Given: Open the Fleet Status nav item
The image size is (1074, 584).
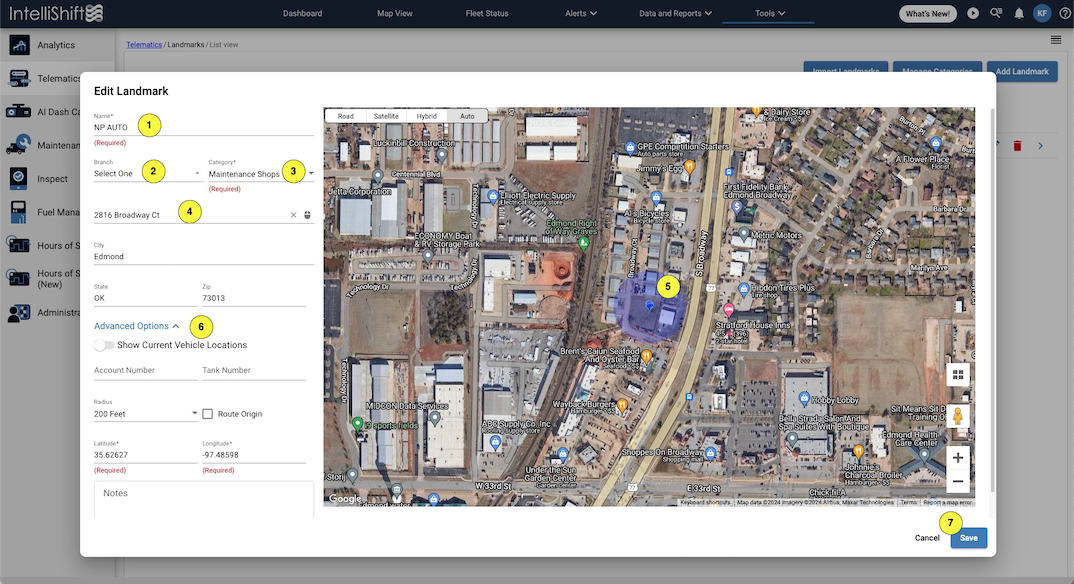Looking at the screenshot, I should click(487, 14).
